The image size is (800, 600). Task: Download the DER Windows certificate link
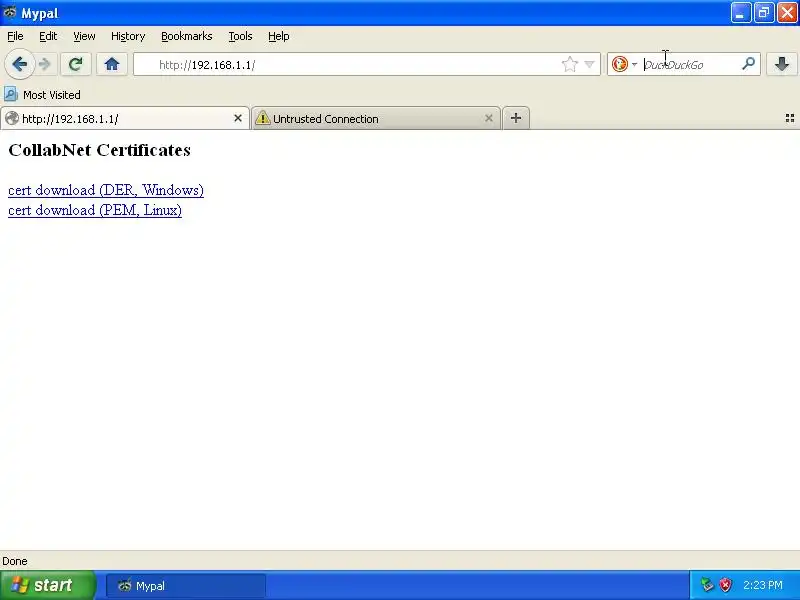click(x=106, y=190)
